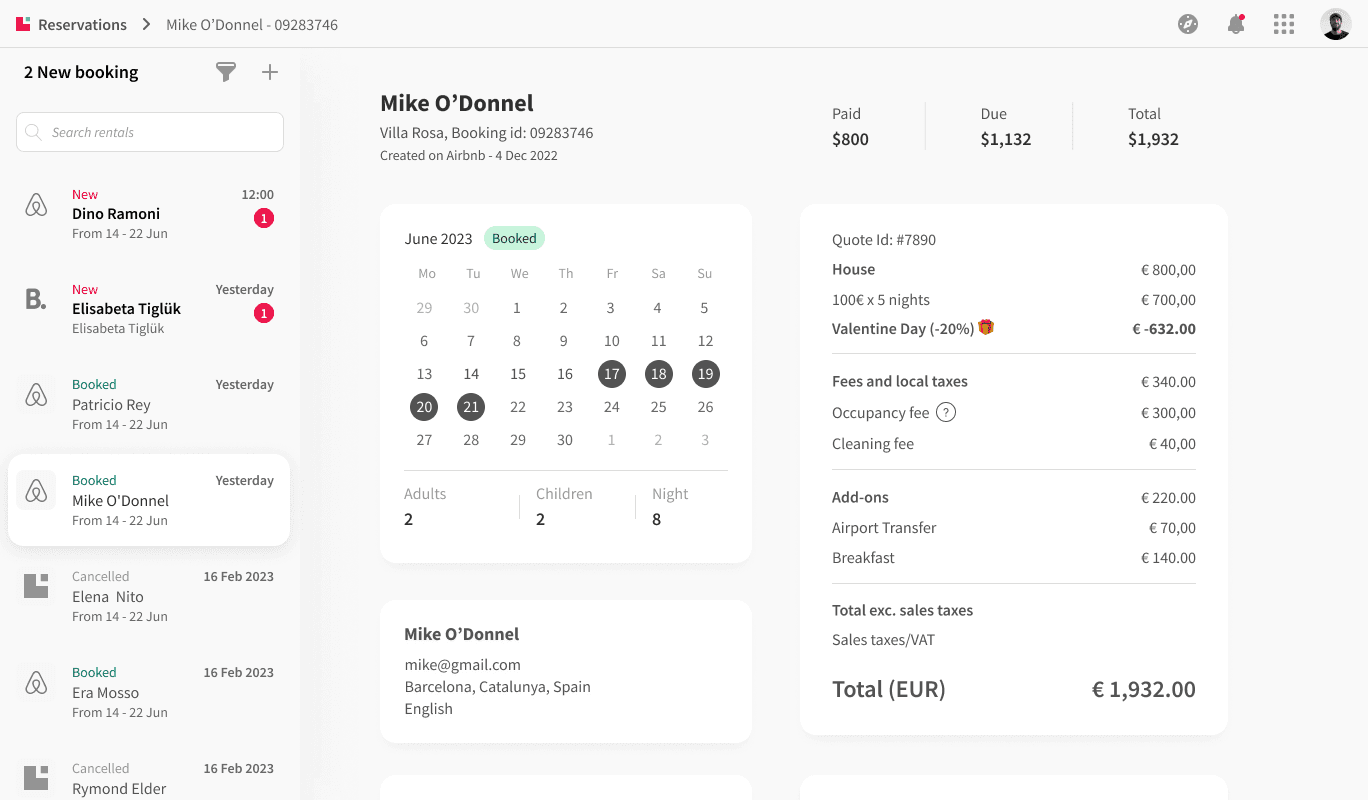Open Elisabeta Tiglük's booking
1368x800 pixels.
tap(149, 309)
